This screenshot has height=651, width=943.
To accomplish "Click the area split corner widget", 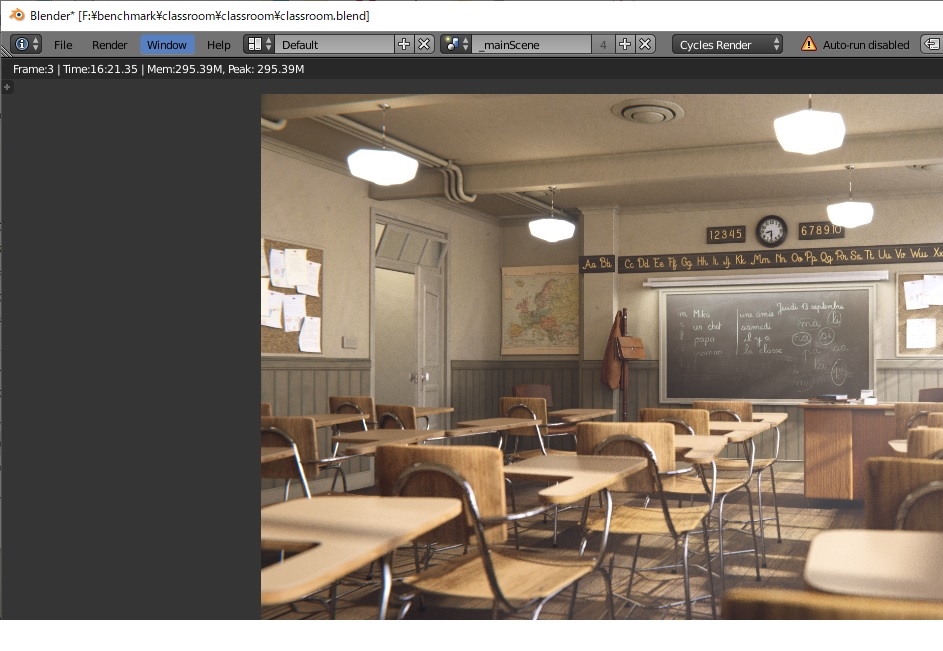I will (5, 52).
